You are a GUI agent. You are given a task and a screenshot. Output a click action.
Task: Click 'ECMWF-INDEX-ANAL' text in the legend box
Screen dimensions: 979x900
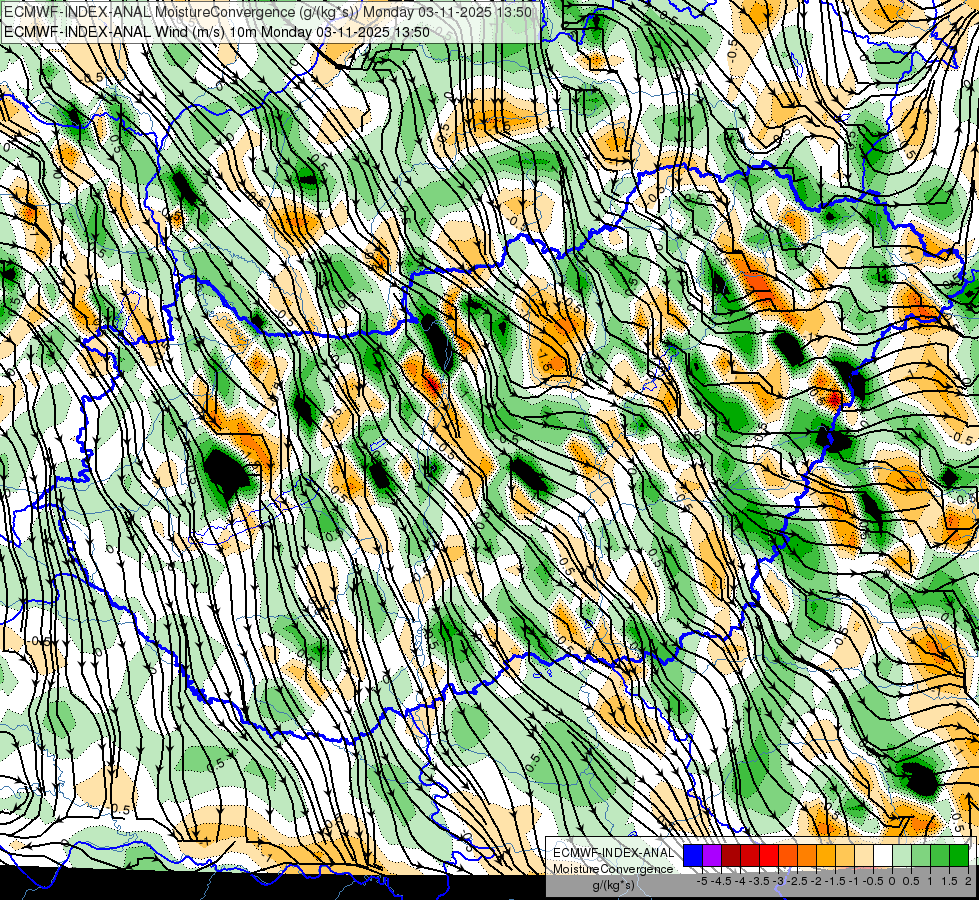[x=613, y=853]
